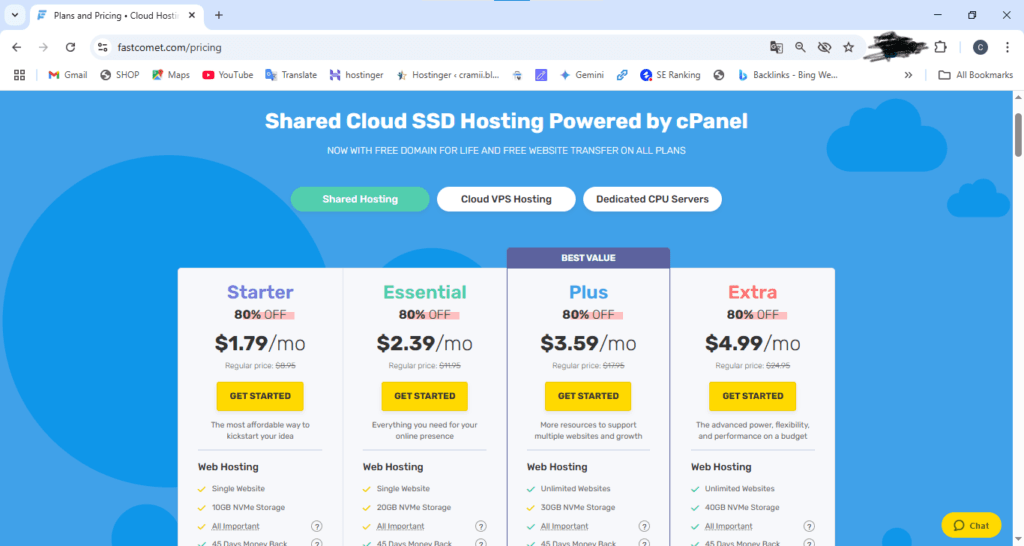Show more bookmarks with double chevron
This screenshot has width=1024, height=546.
click(x=908, y=75)
